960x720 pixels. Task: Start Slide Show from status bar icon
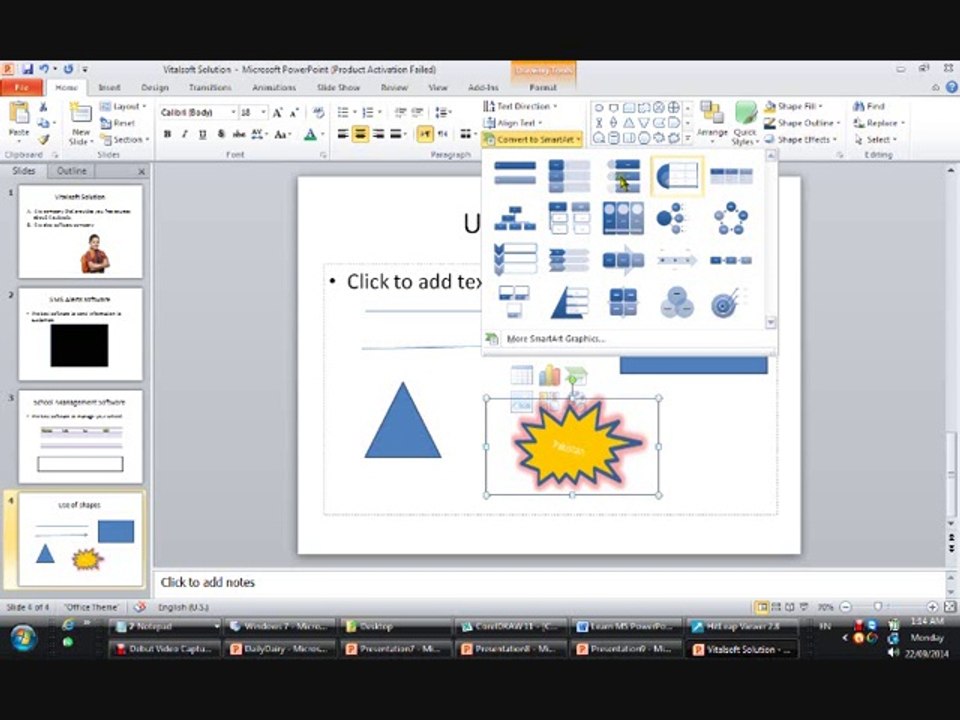[803, 607]
